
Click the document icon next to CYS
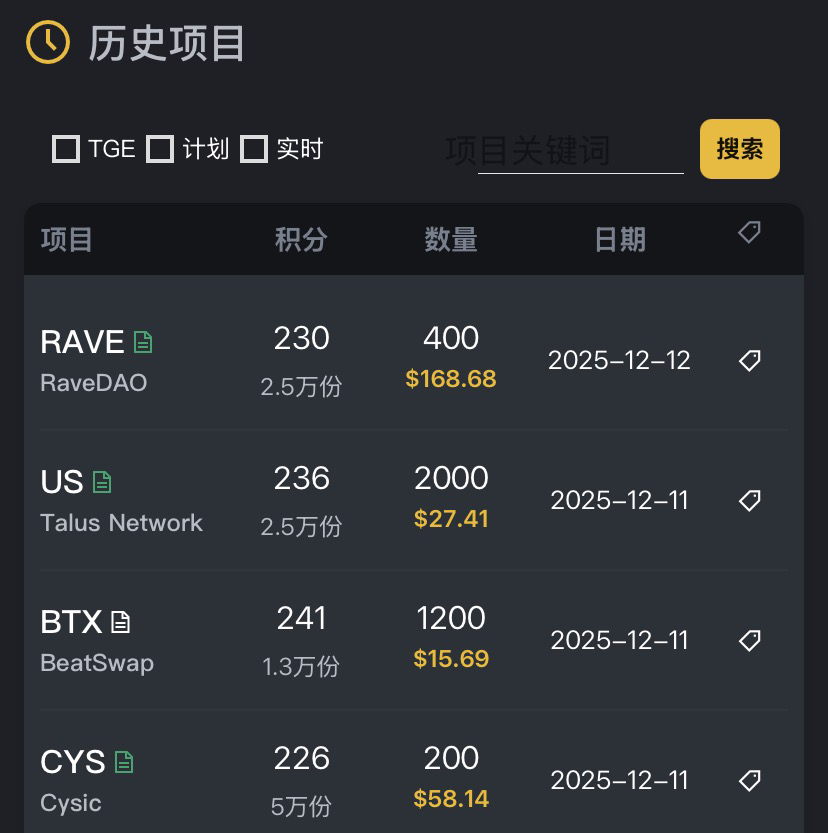pyautogui.click(x=123, y=762)
